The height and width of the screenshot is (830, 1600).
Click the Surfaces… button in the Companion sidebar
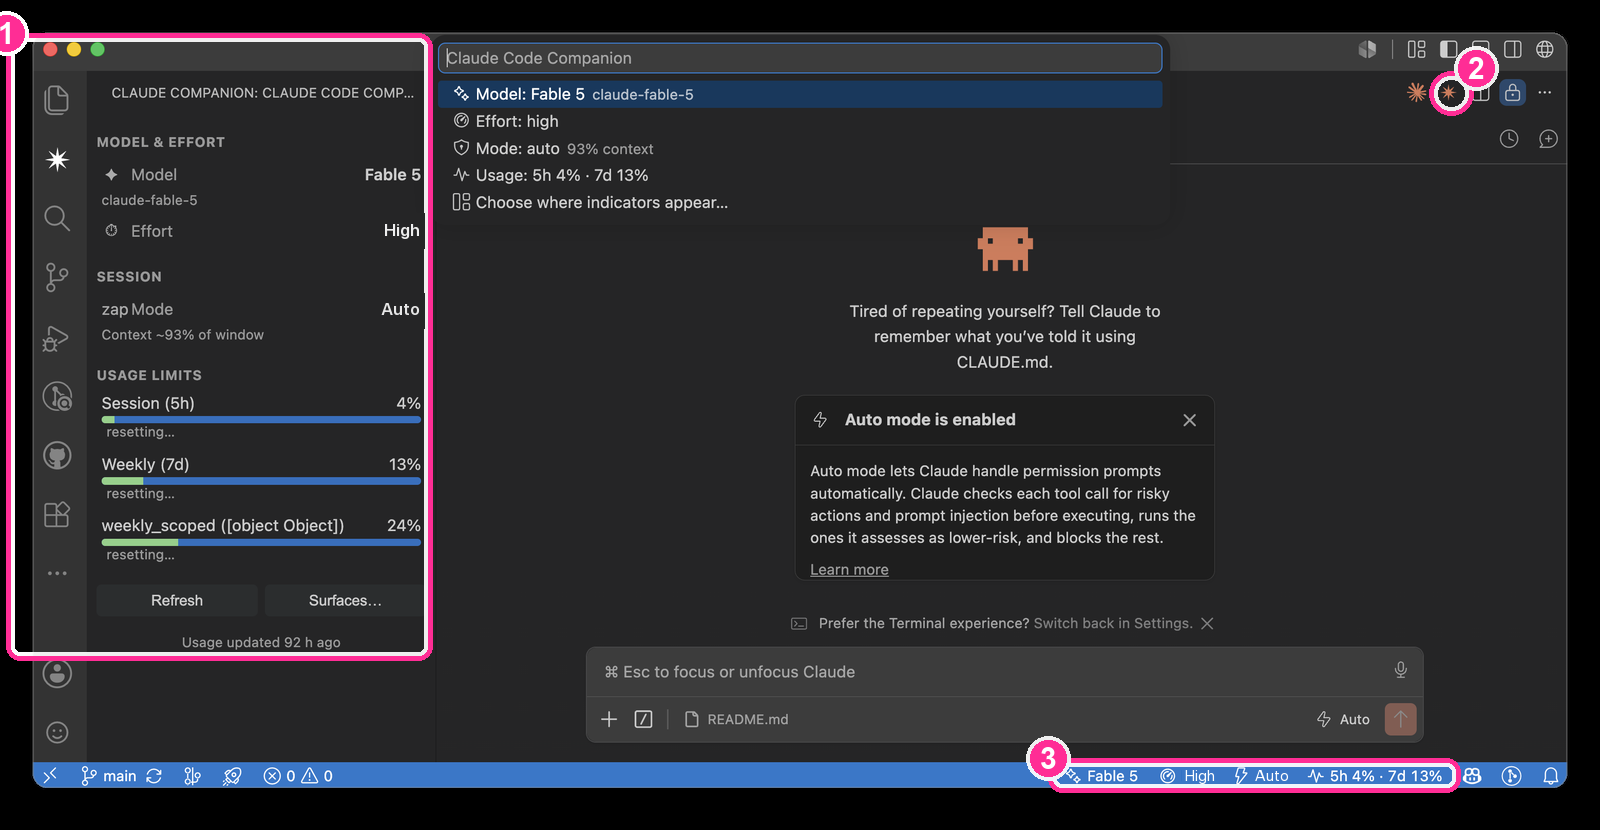click(345, 600)
